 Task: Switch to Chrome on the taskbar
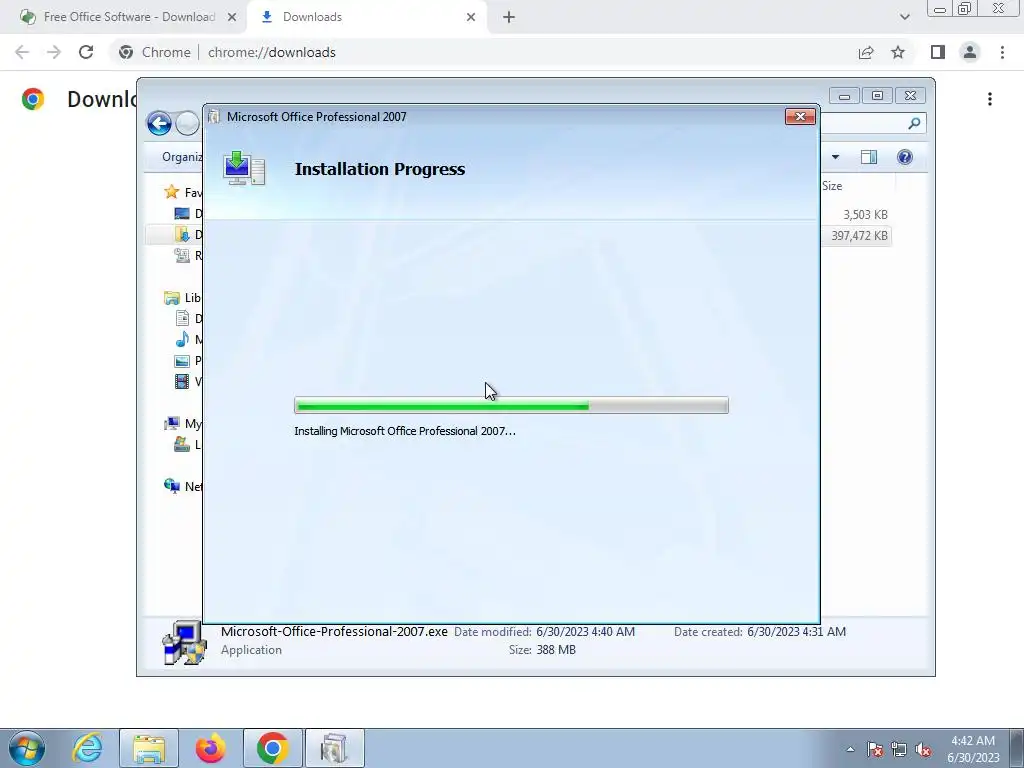(x=272, y=748)
